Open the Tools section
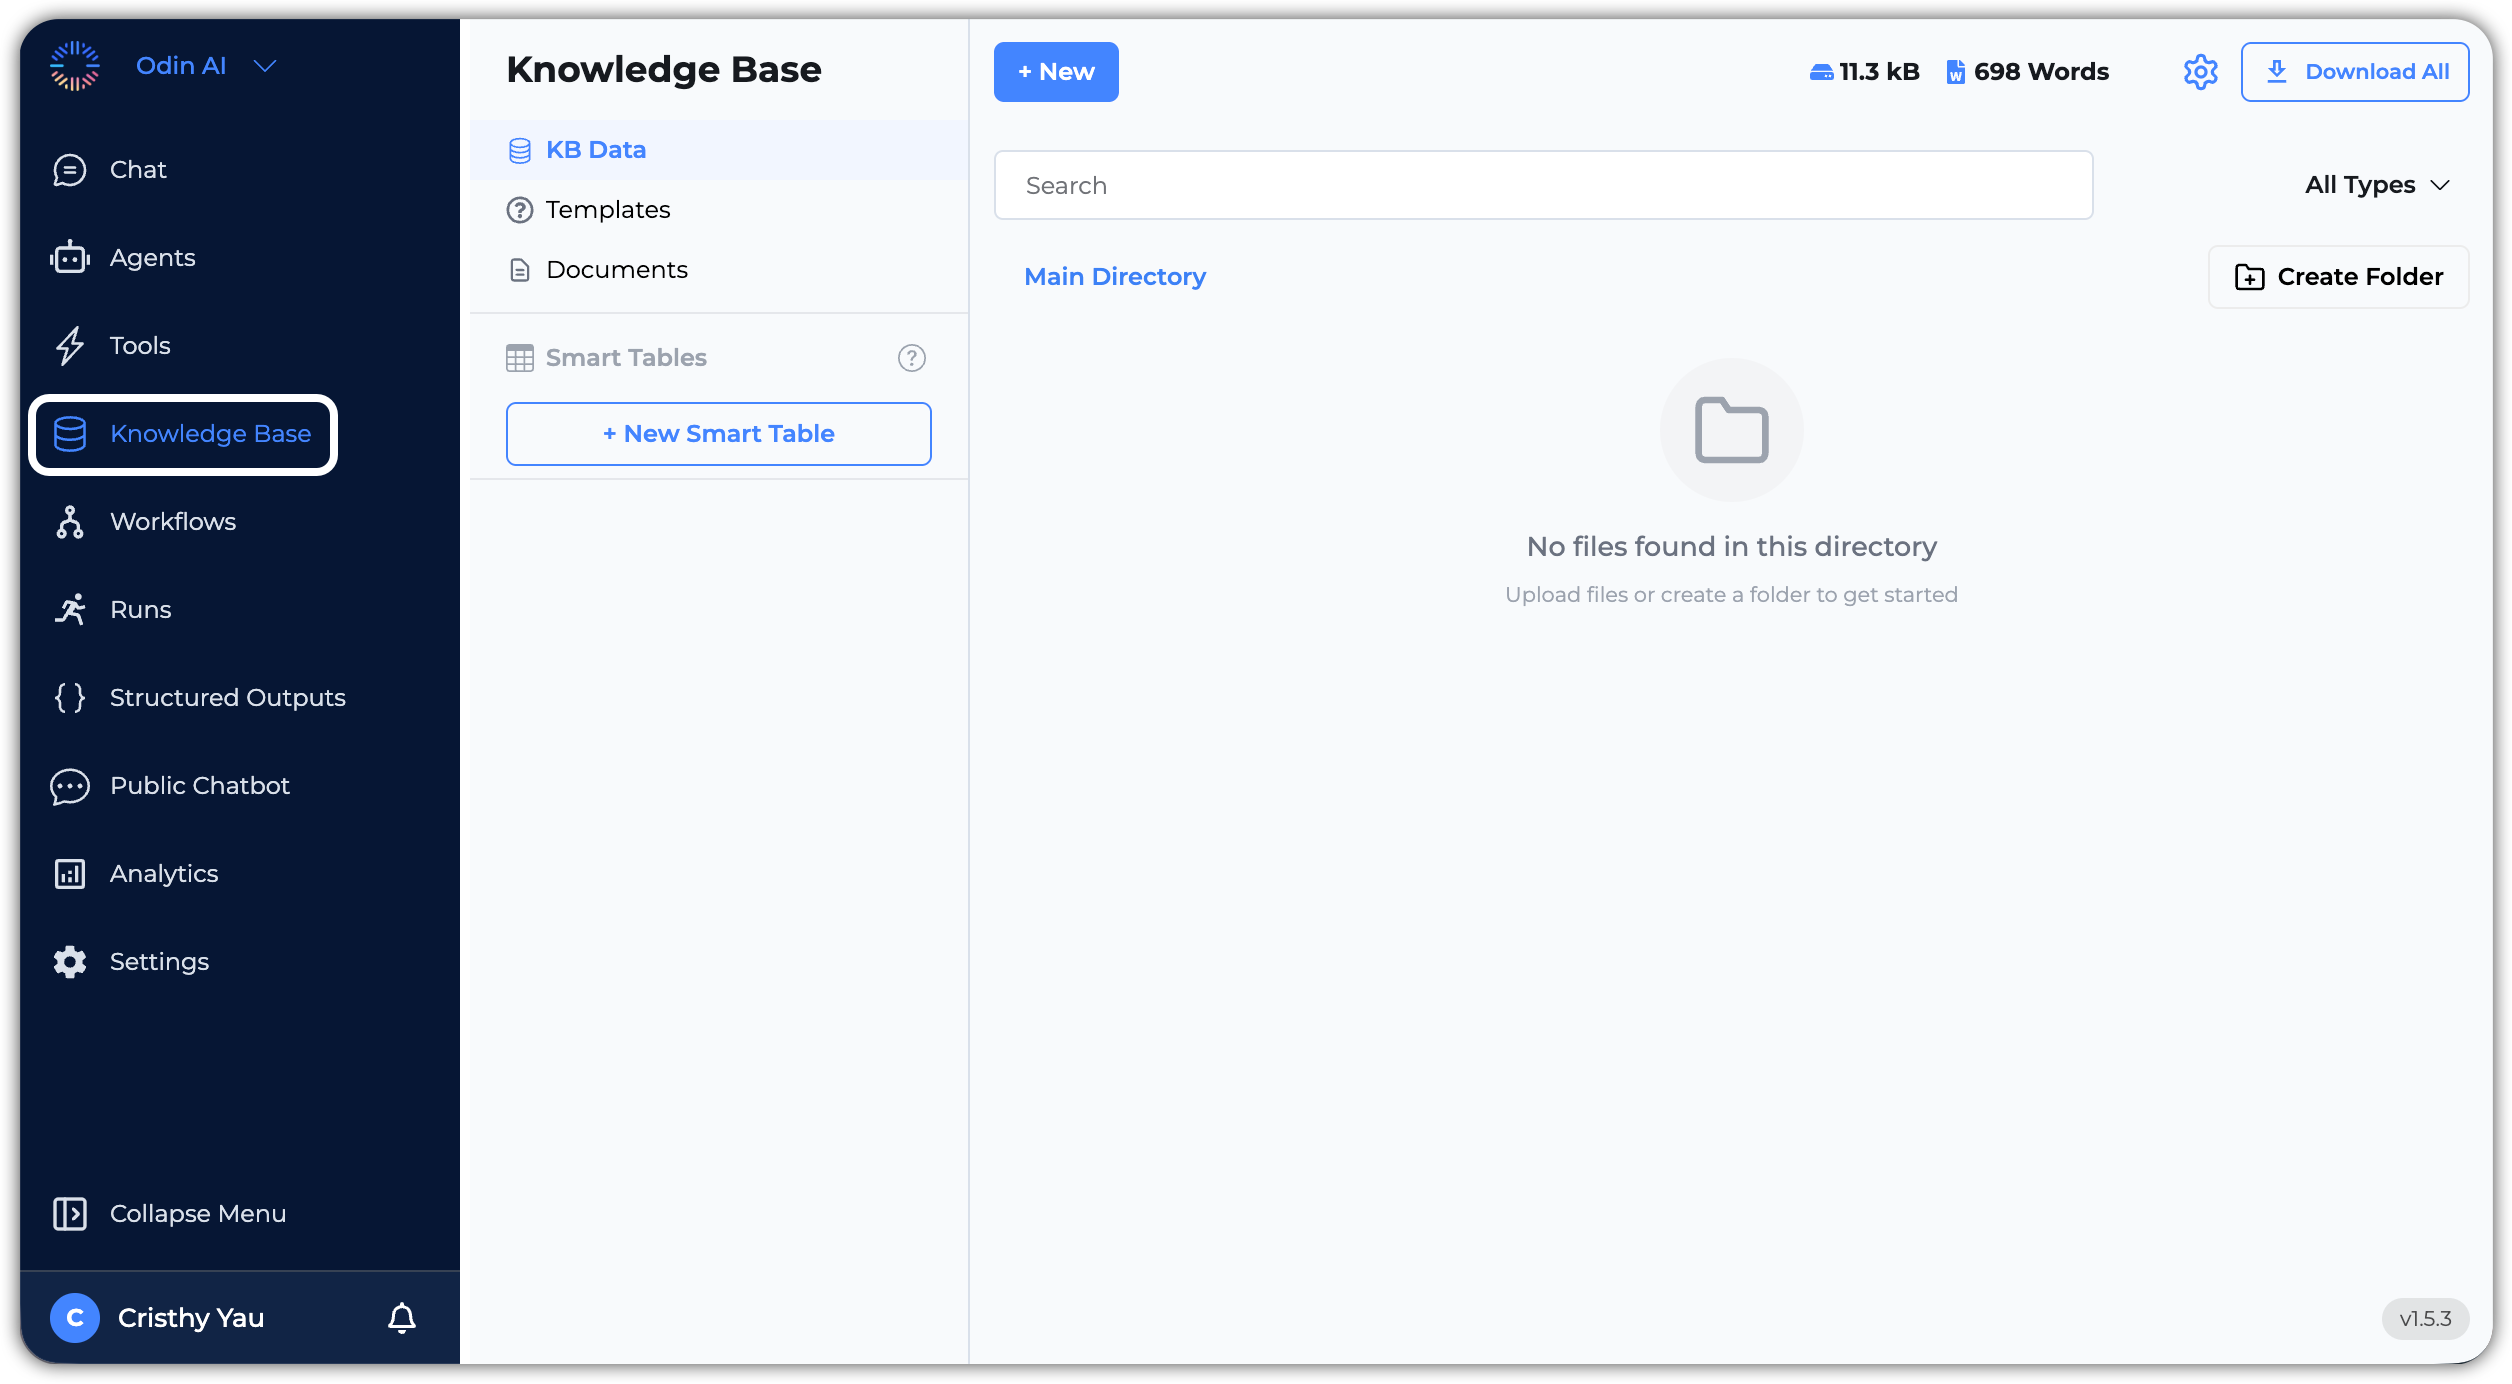The width and height of the screenshot is (2512, 1384). pos(139,345)
